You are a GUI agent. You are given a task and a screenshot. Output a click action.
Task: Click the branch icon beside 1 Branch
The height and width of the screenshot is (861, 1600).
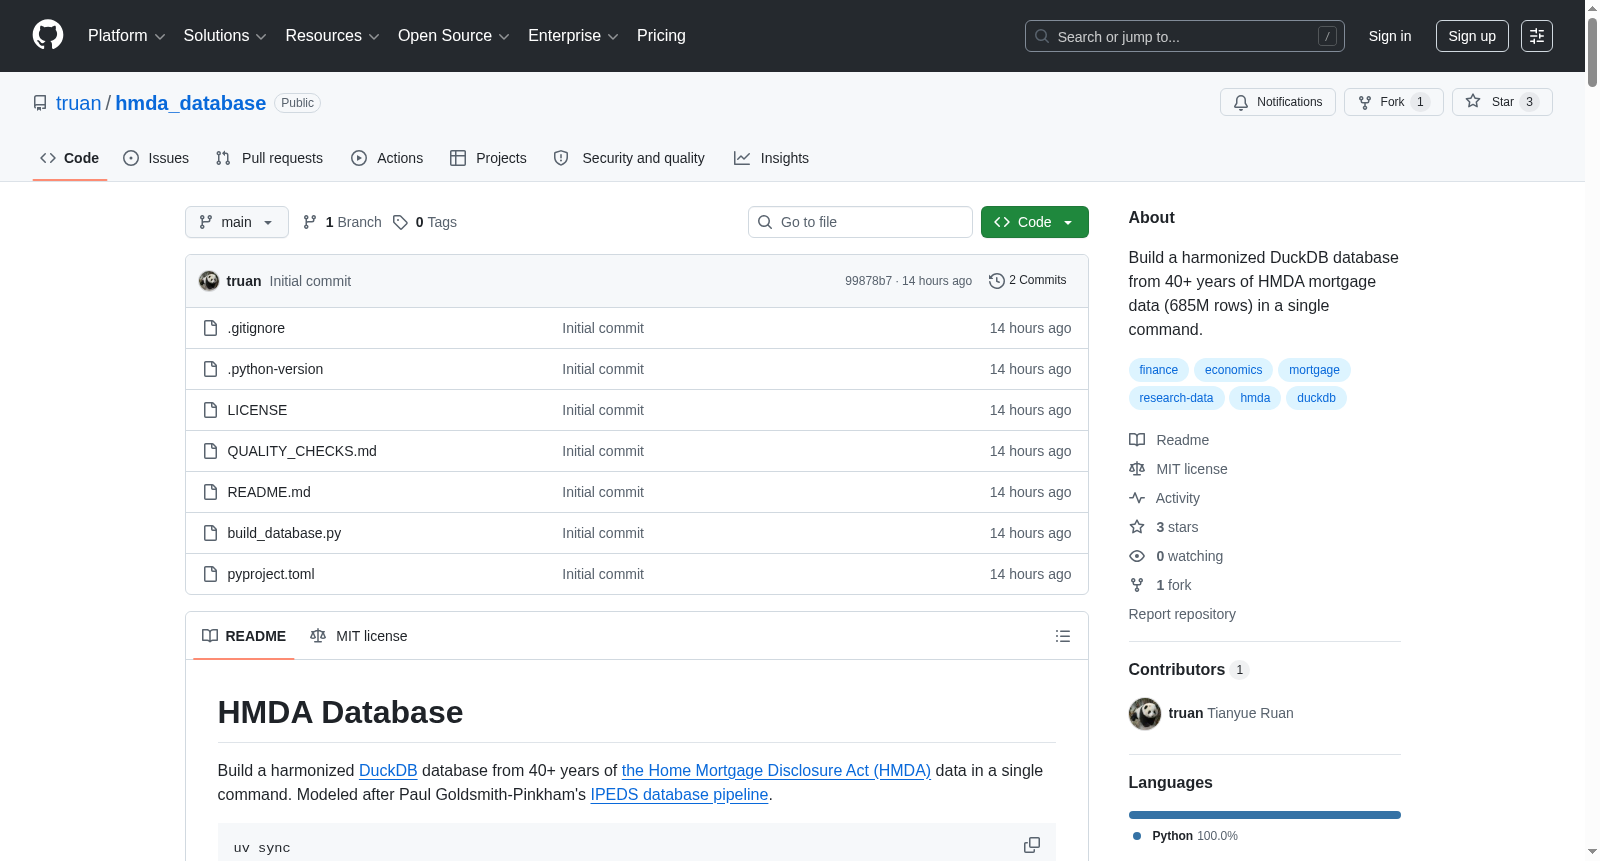[x=310, y=222]
